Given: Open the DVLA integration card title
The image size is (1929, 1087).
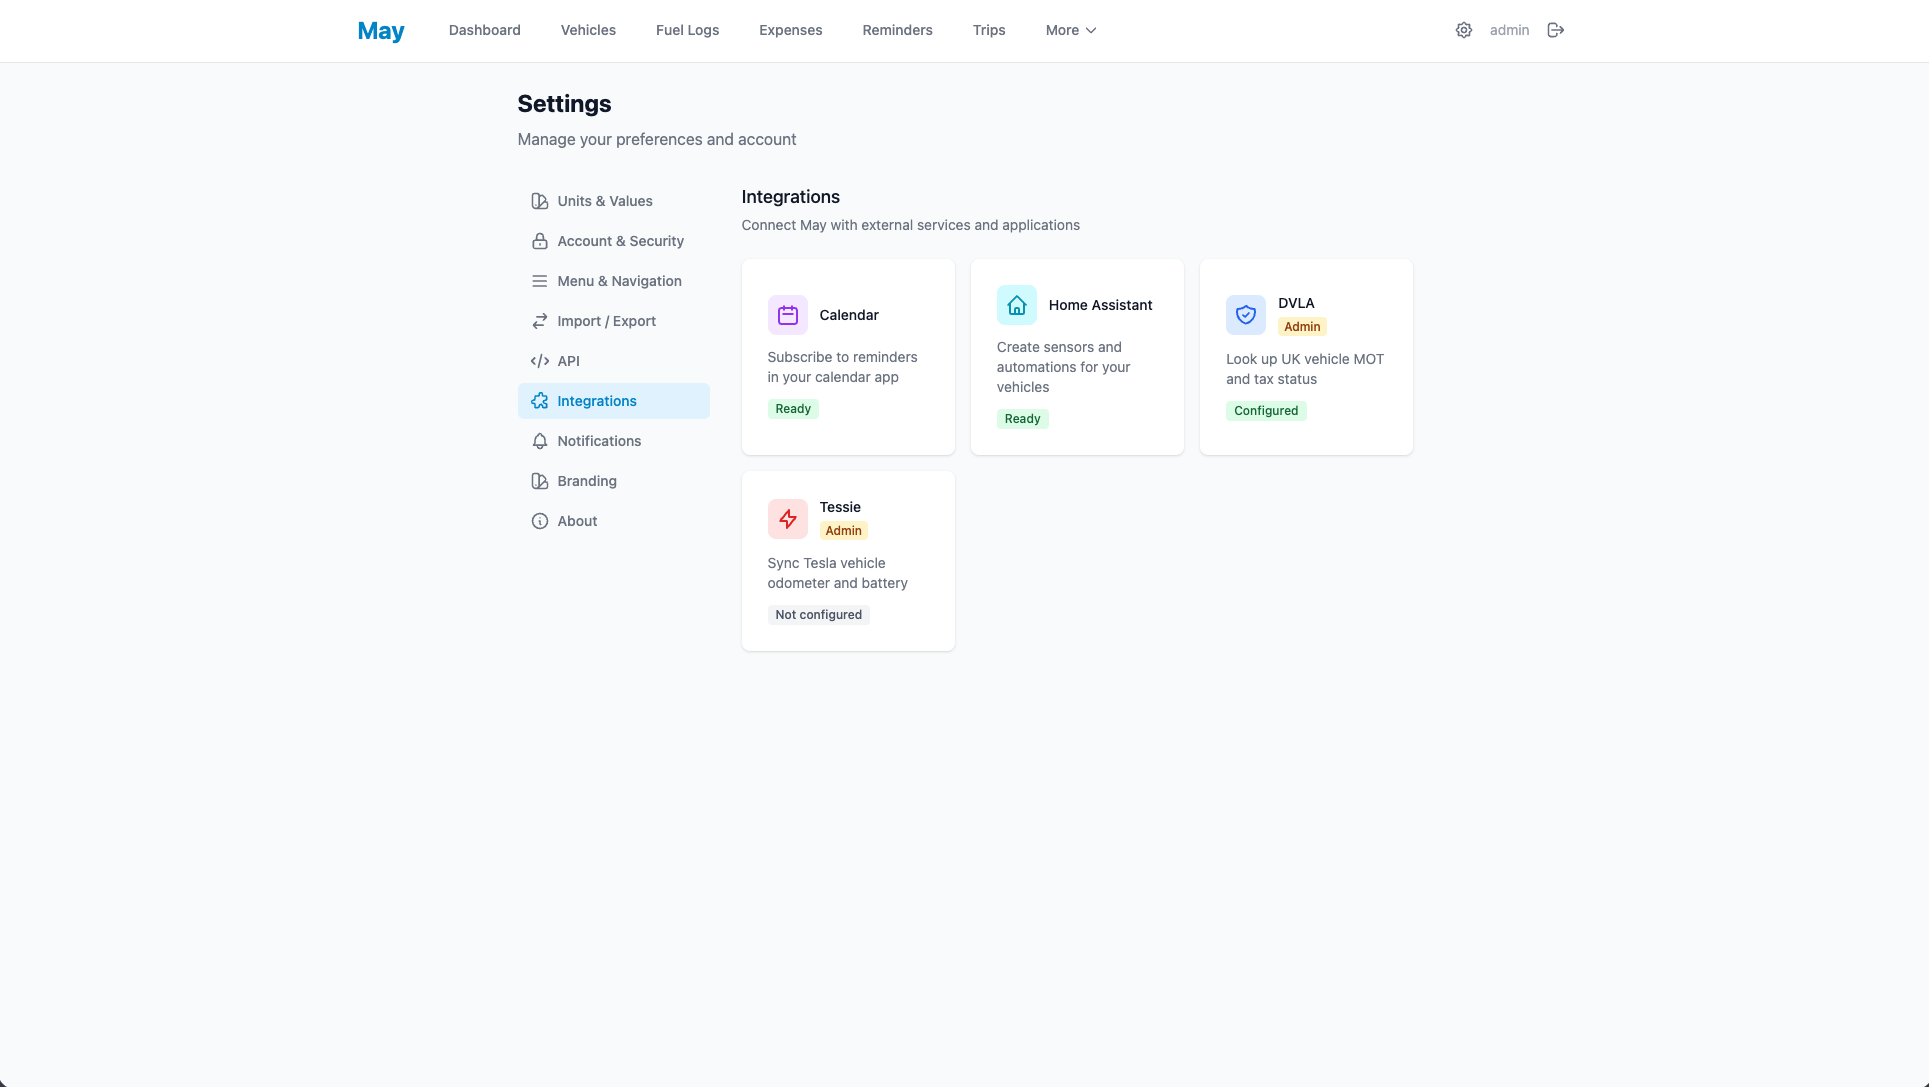Looking at the screenshot, I should (x=1295, y=303).
